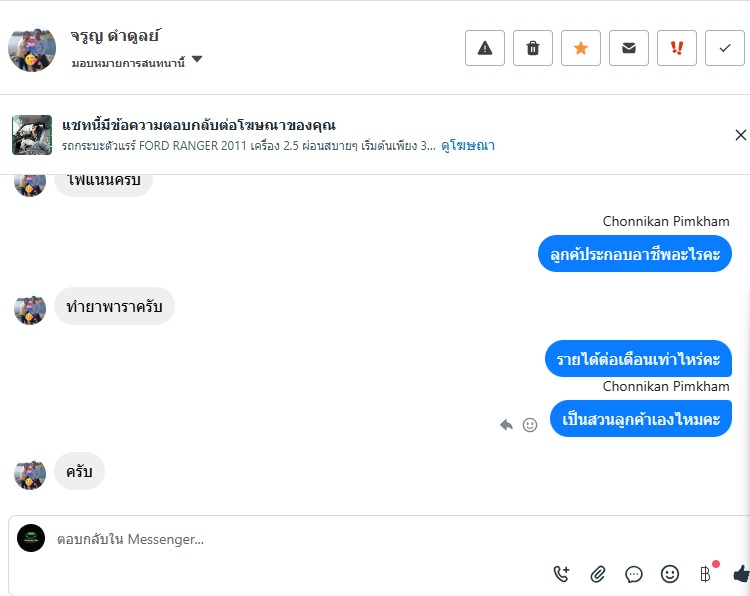Reply to the เป็นสวนลูกค้าเองไหมคะ message
The width and height of the screenshot is (750, 596).
tap(507, 424)
